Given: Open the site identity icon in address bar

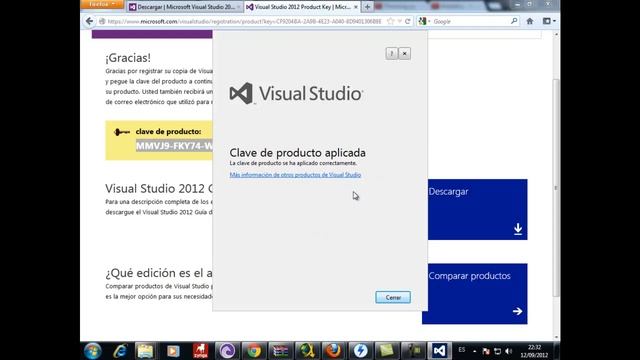Looking at the screenshot, I should point(102,21).
